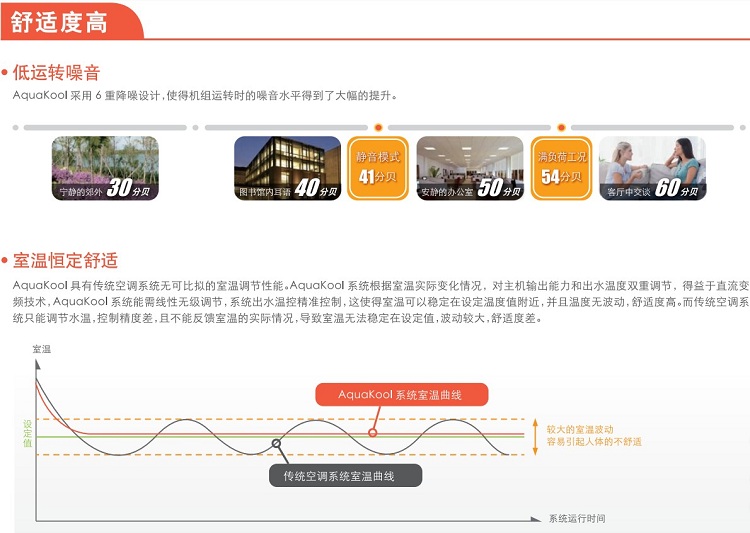Click the orange scale dot above 静音模式

tap(378, 128)
